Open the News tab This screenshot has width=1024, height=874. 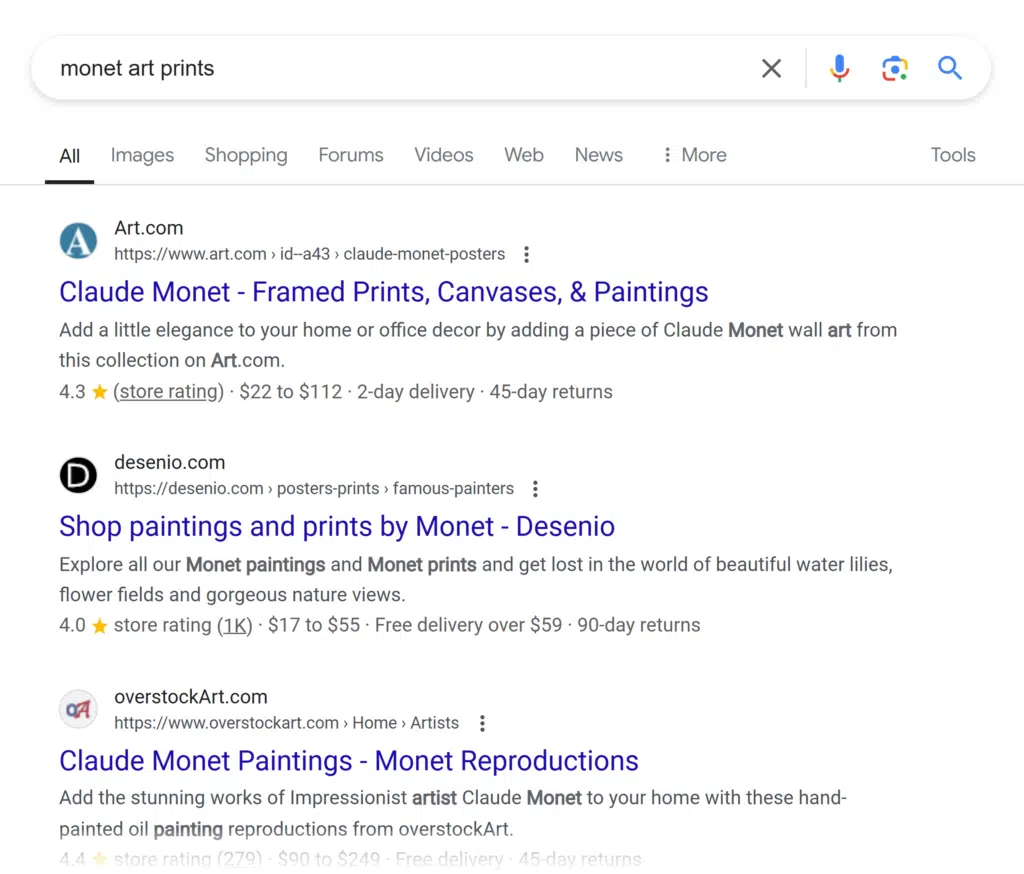598,155
